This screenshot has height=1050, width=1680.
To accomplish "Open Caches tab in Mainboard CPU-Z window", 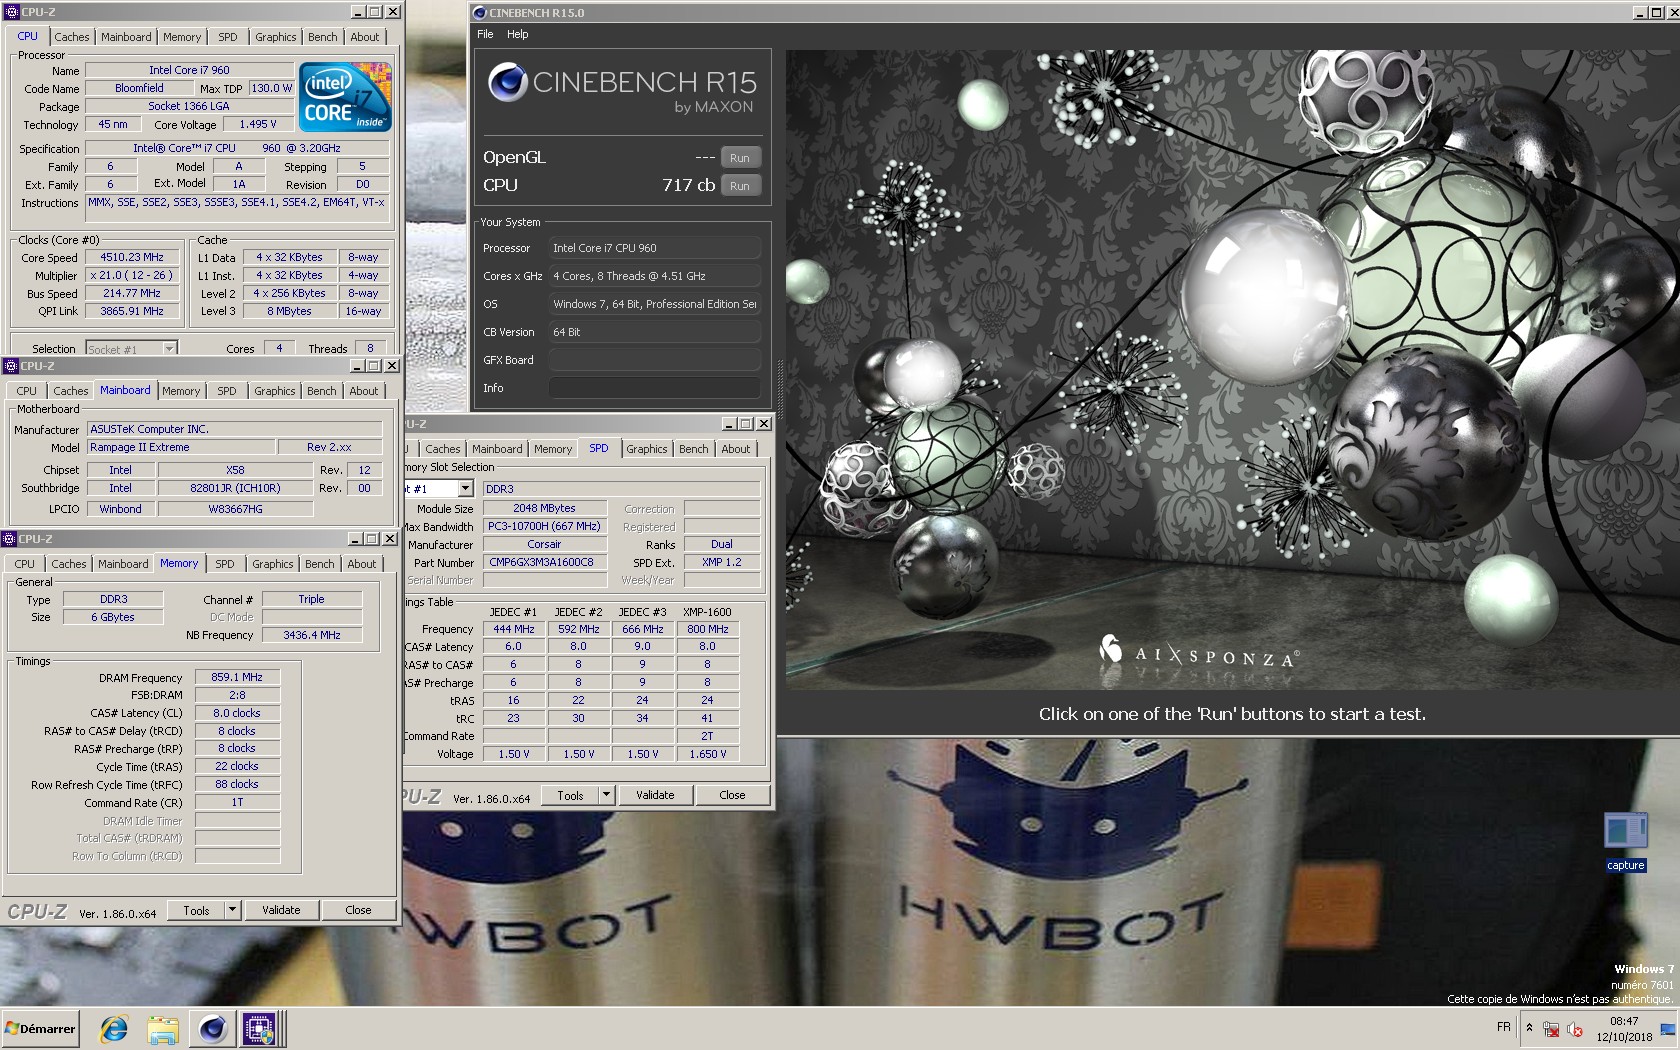I will 71,391.
